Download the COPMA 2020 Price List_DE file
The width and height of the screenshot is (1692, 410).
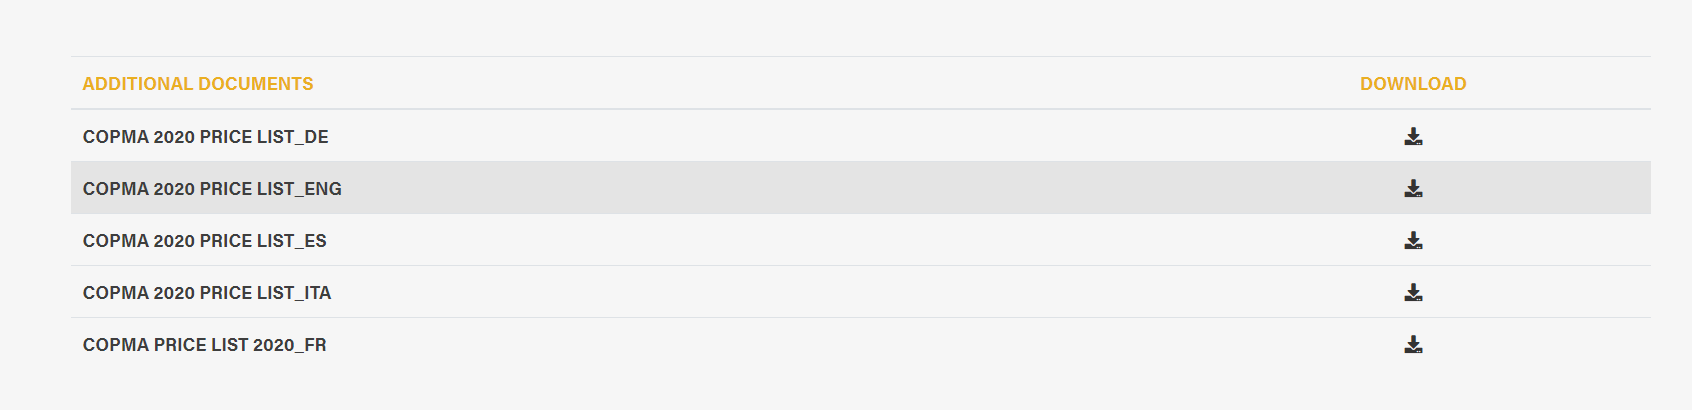click(x=1413, y=137)
